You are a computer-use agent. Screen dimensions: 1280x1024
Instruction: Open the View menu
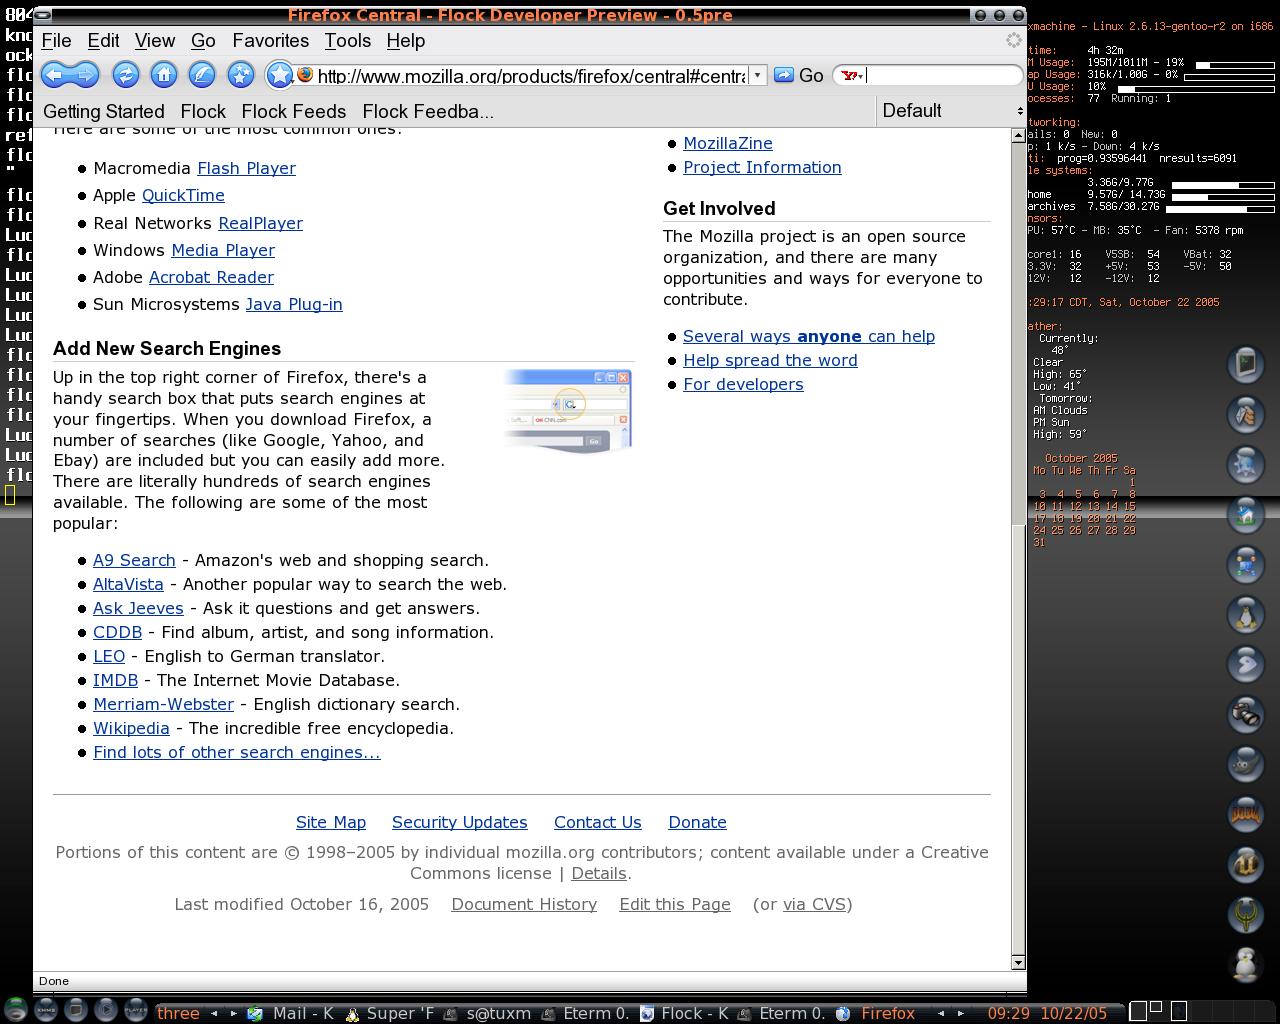coord(155,41)
